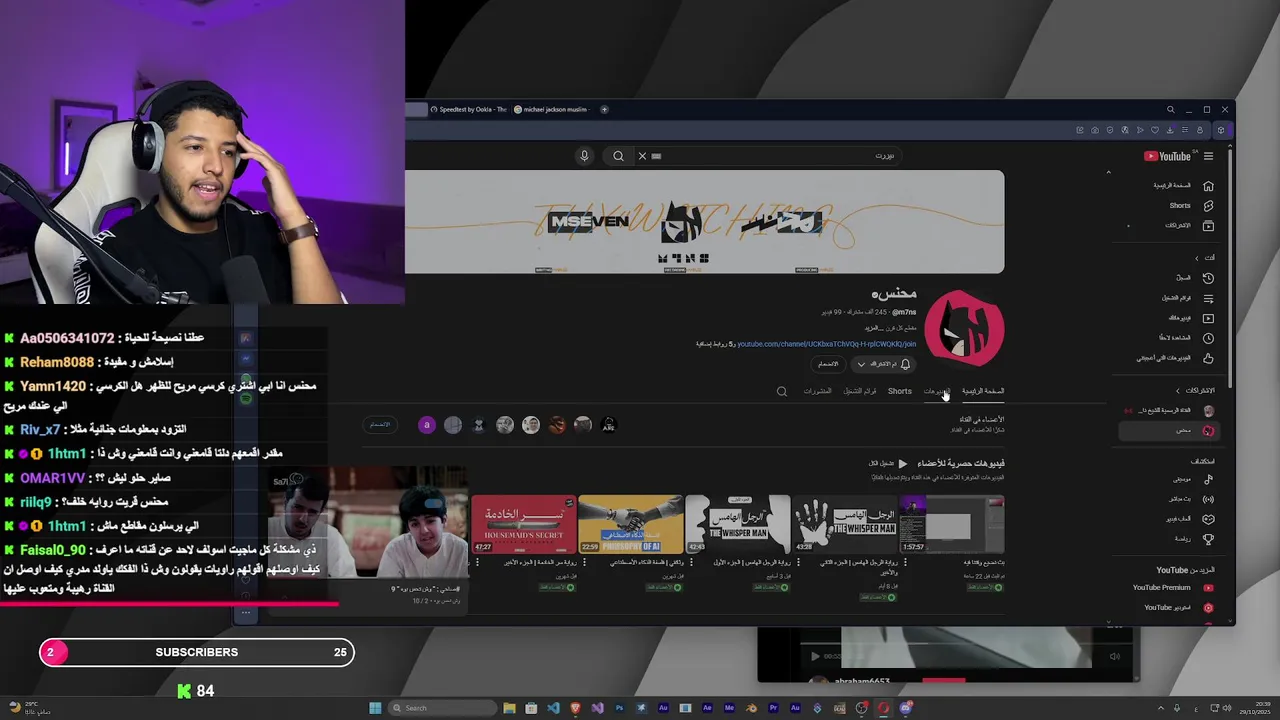The image size is (1280, 720).
Task: Open Philosophy of AI video thumbnail
Action: coord(631,524)
